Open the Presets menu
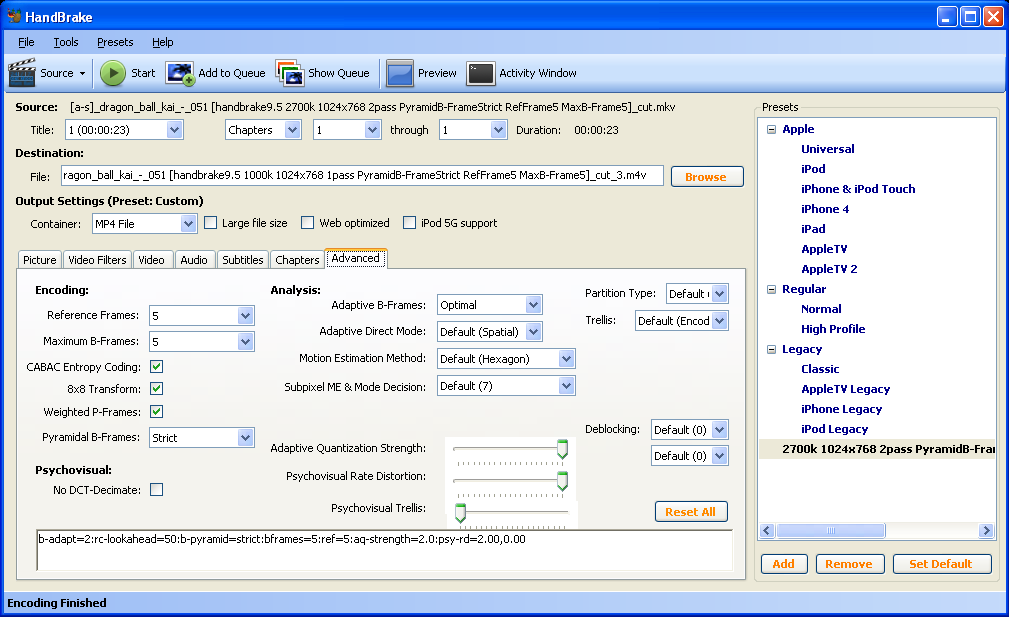This screenshot has height=617, width=1009. [115, 42]
